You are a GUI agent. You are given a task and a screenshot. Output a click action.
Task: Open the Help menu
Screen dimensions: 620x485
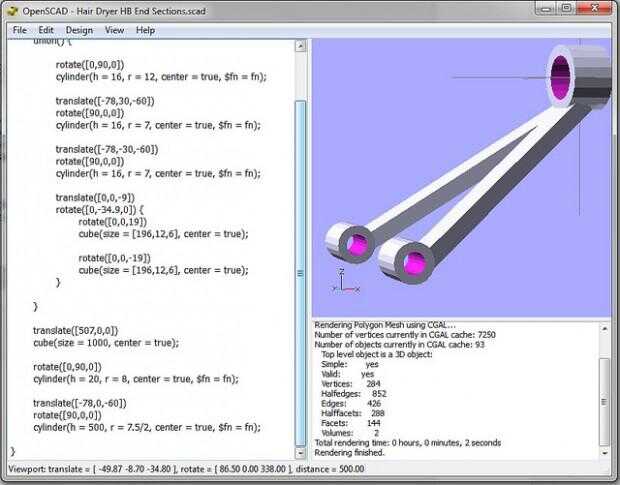146,30
